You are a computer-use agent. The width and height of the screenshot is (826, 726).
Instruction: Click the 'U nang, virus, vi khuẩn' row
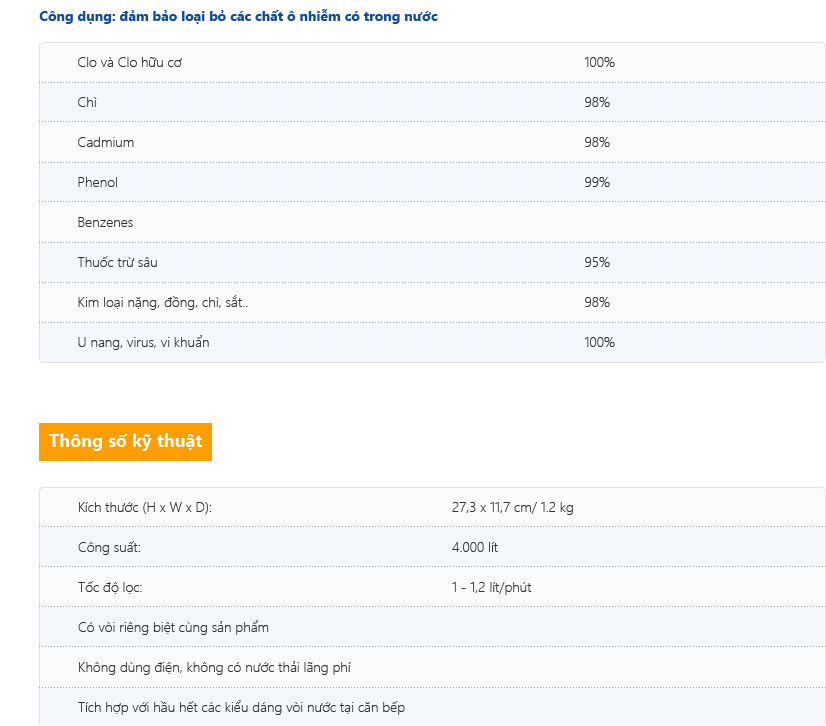coord(143,342)
